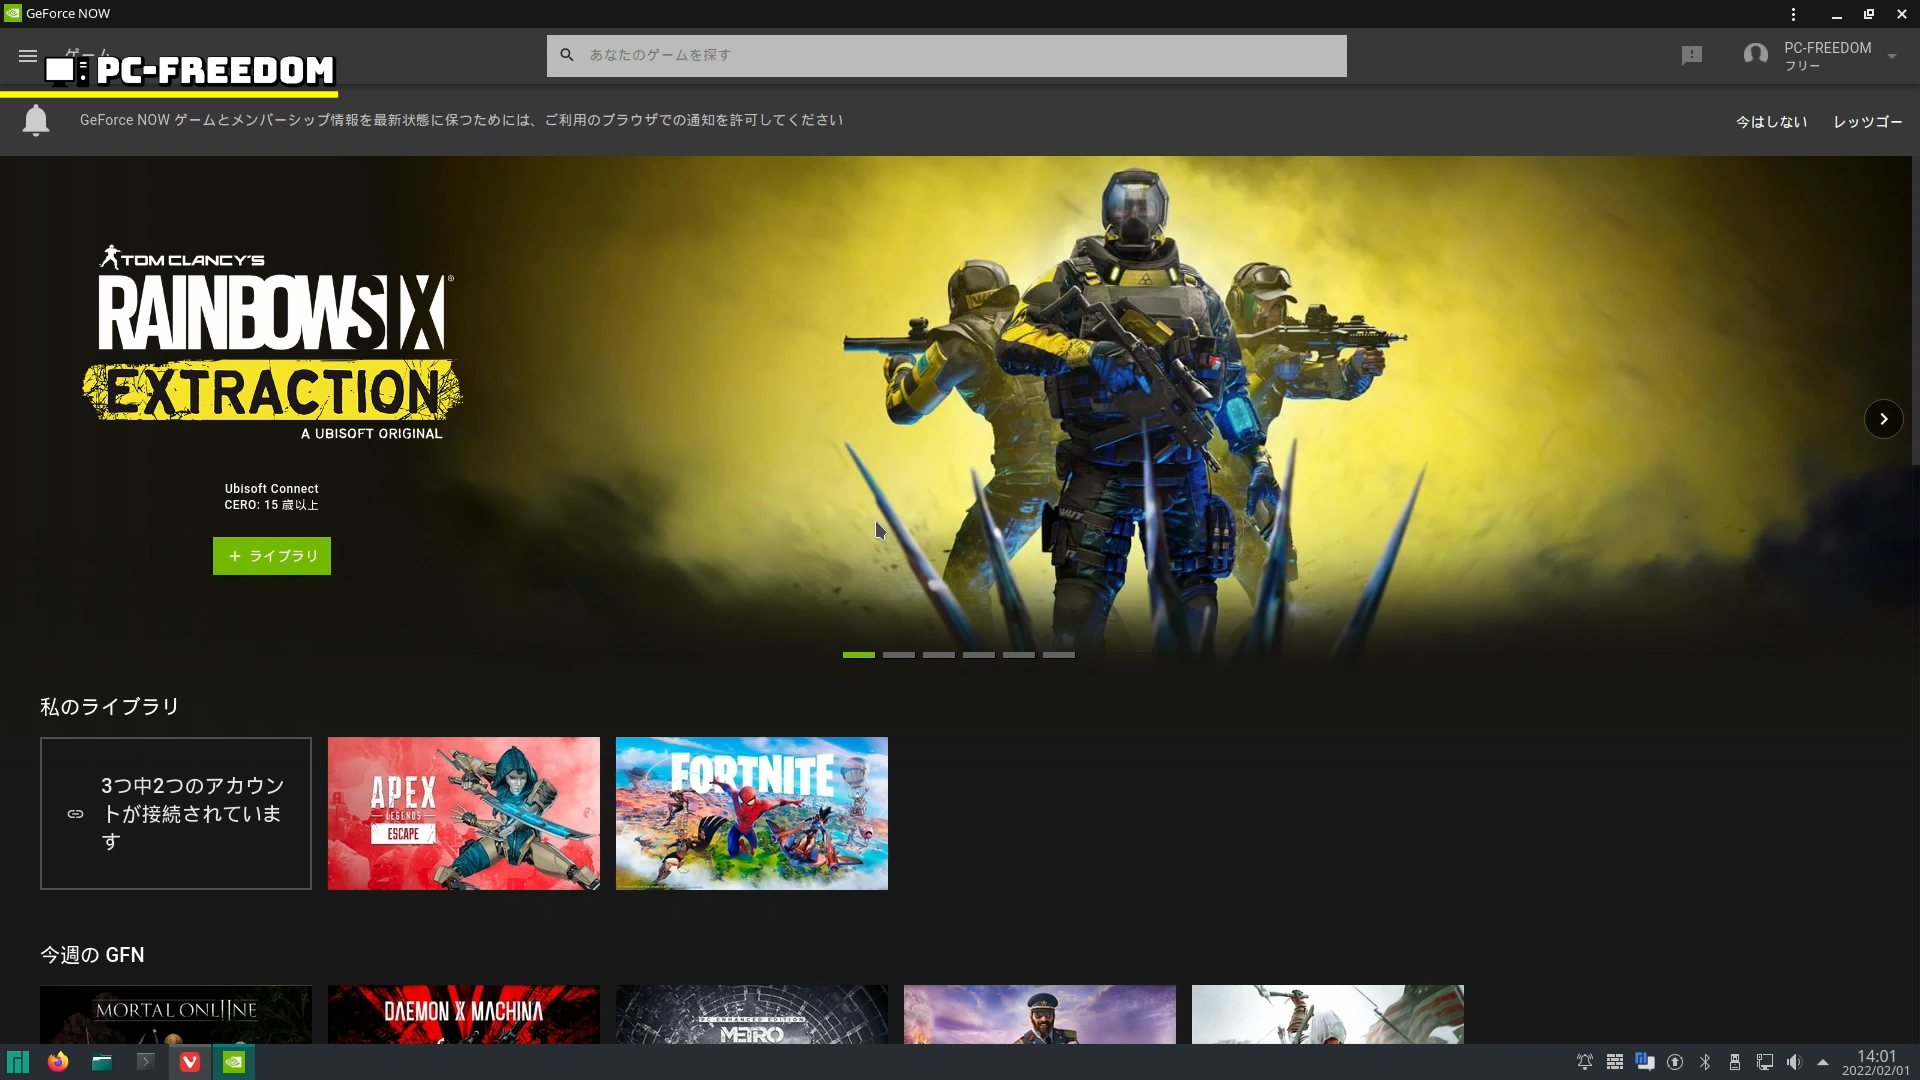Open the volume icon in system tray
The image size is (1920, 1080).
1794,1062
